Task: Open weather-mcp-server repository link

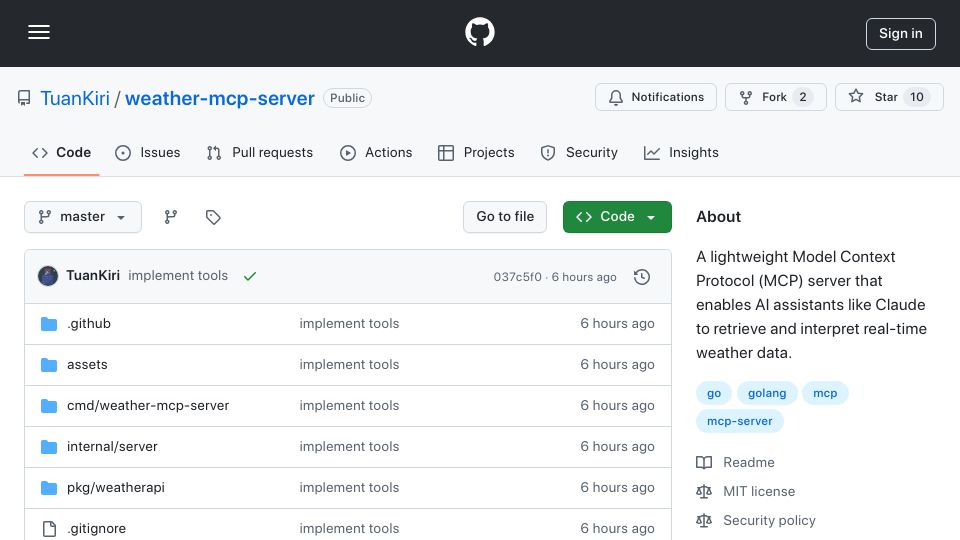Action: click(x=220, y=98)
